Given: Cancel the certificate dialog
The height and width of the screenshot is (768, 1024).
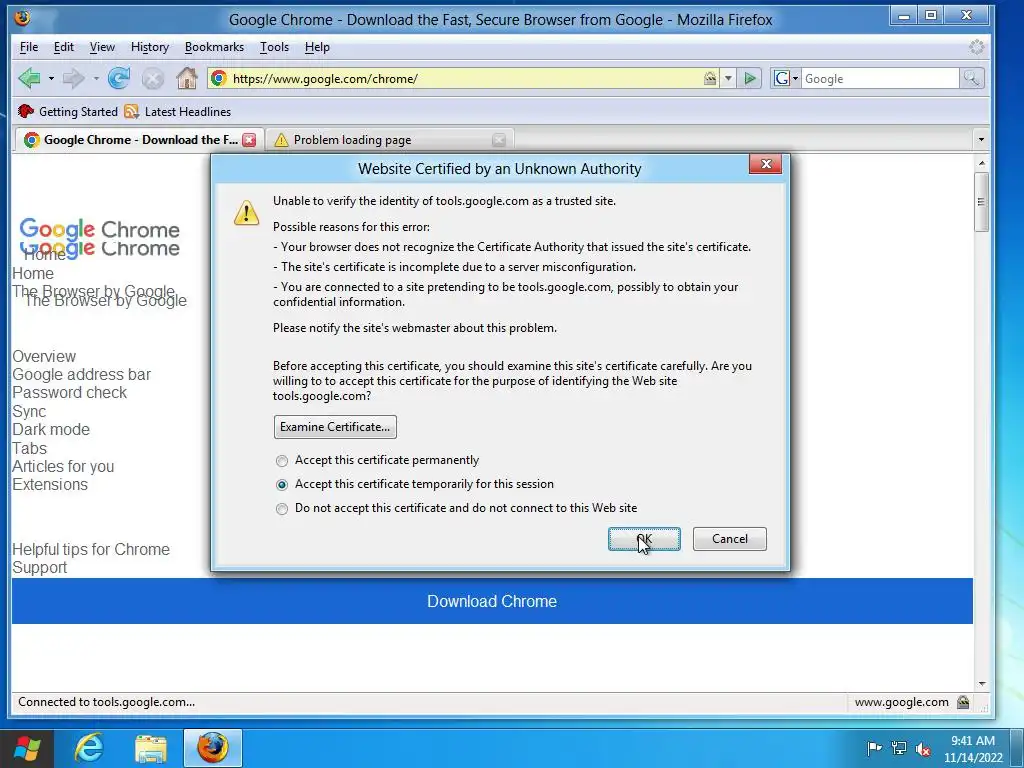Looking at the screenshot, I should click(729, 539).
